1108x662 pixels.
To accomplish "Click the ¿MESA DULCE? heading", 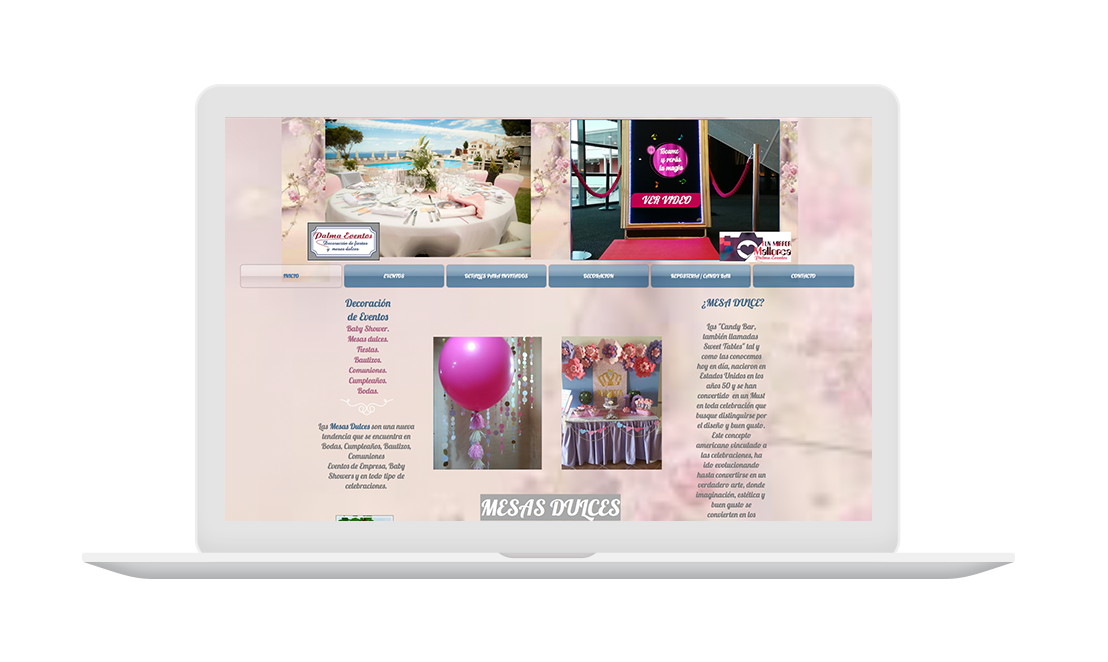I will (732, 303).
